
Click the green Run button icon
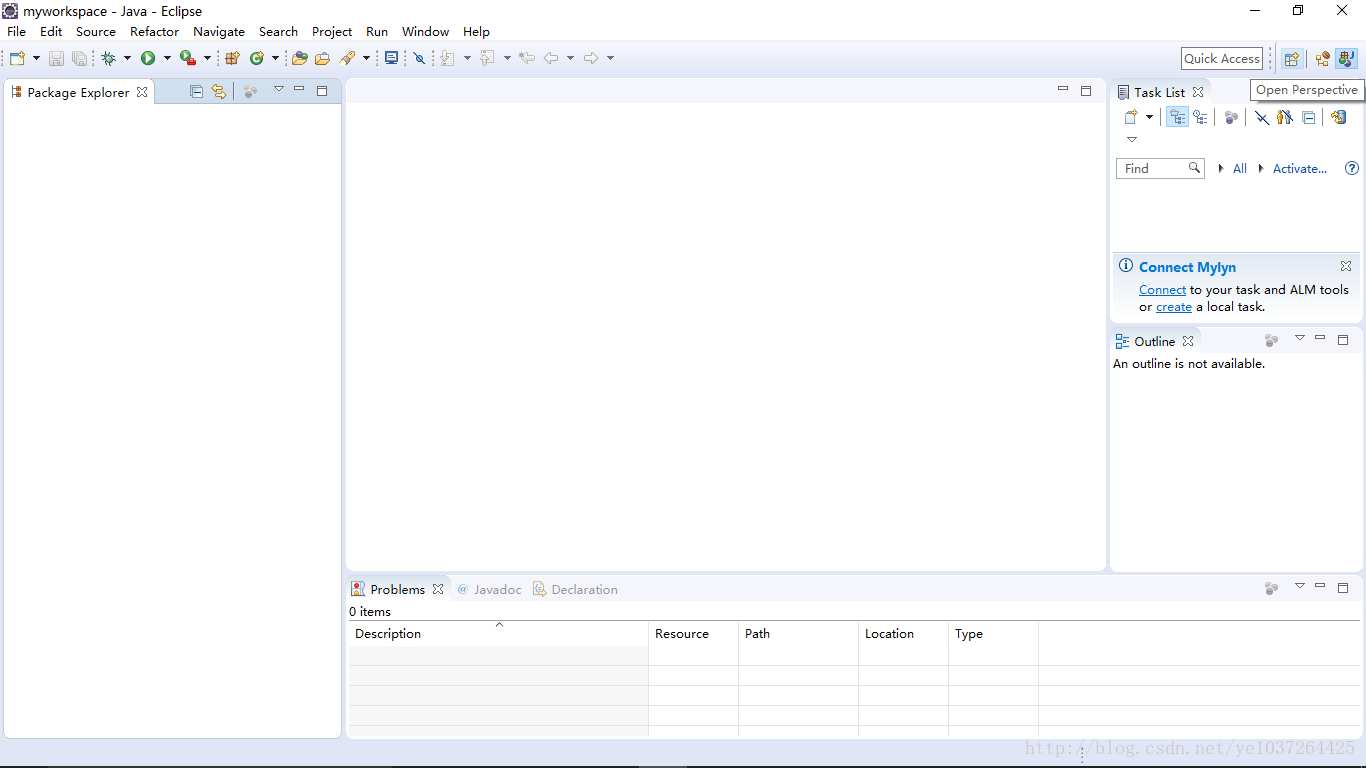click(x=148, y=58)
